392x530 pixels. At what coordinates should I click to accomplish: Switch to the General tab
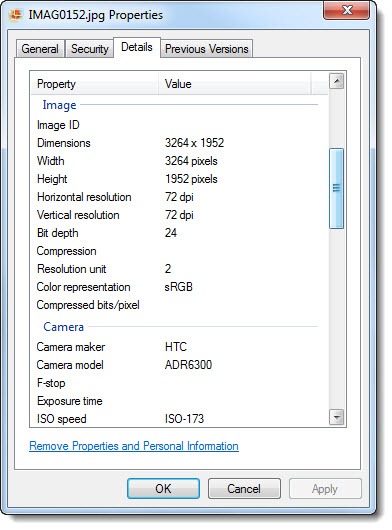coord(40,49)
